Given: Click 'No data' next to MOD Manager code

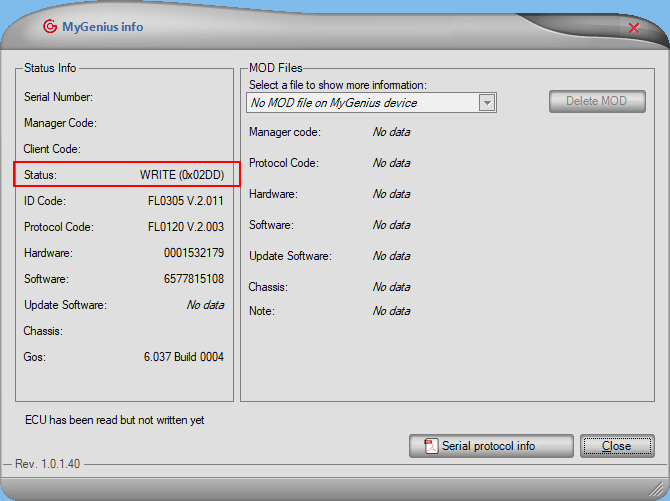Looking at the screenshot, I should click(x=391, y=132).
